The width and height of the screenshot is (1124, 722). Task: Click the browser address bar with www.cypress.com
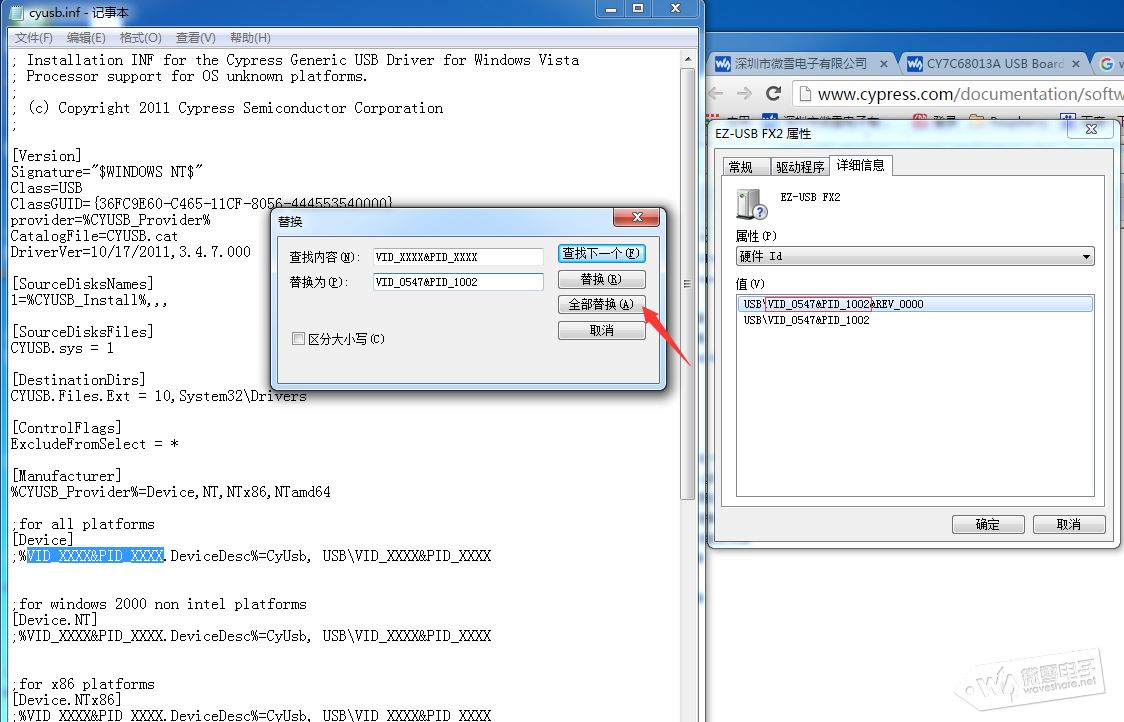[958, 94]
